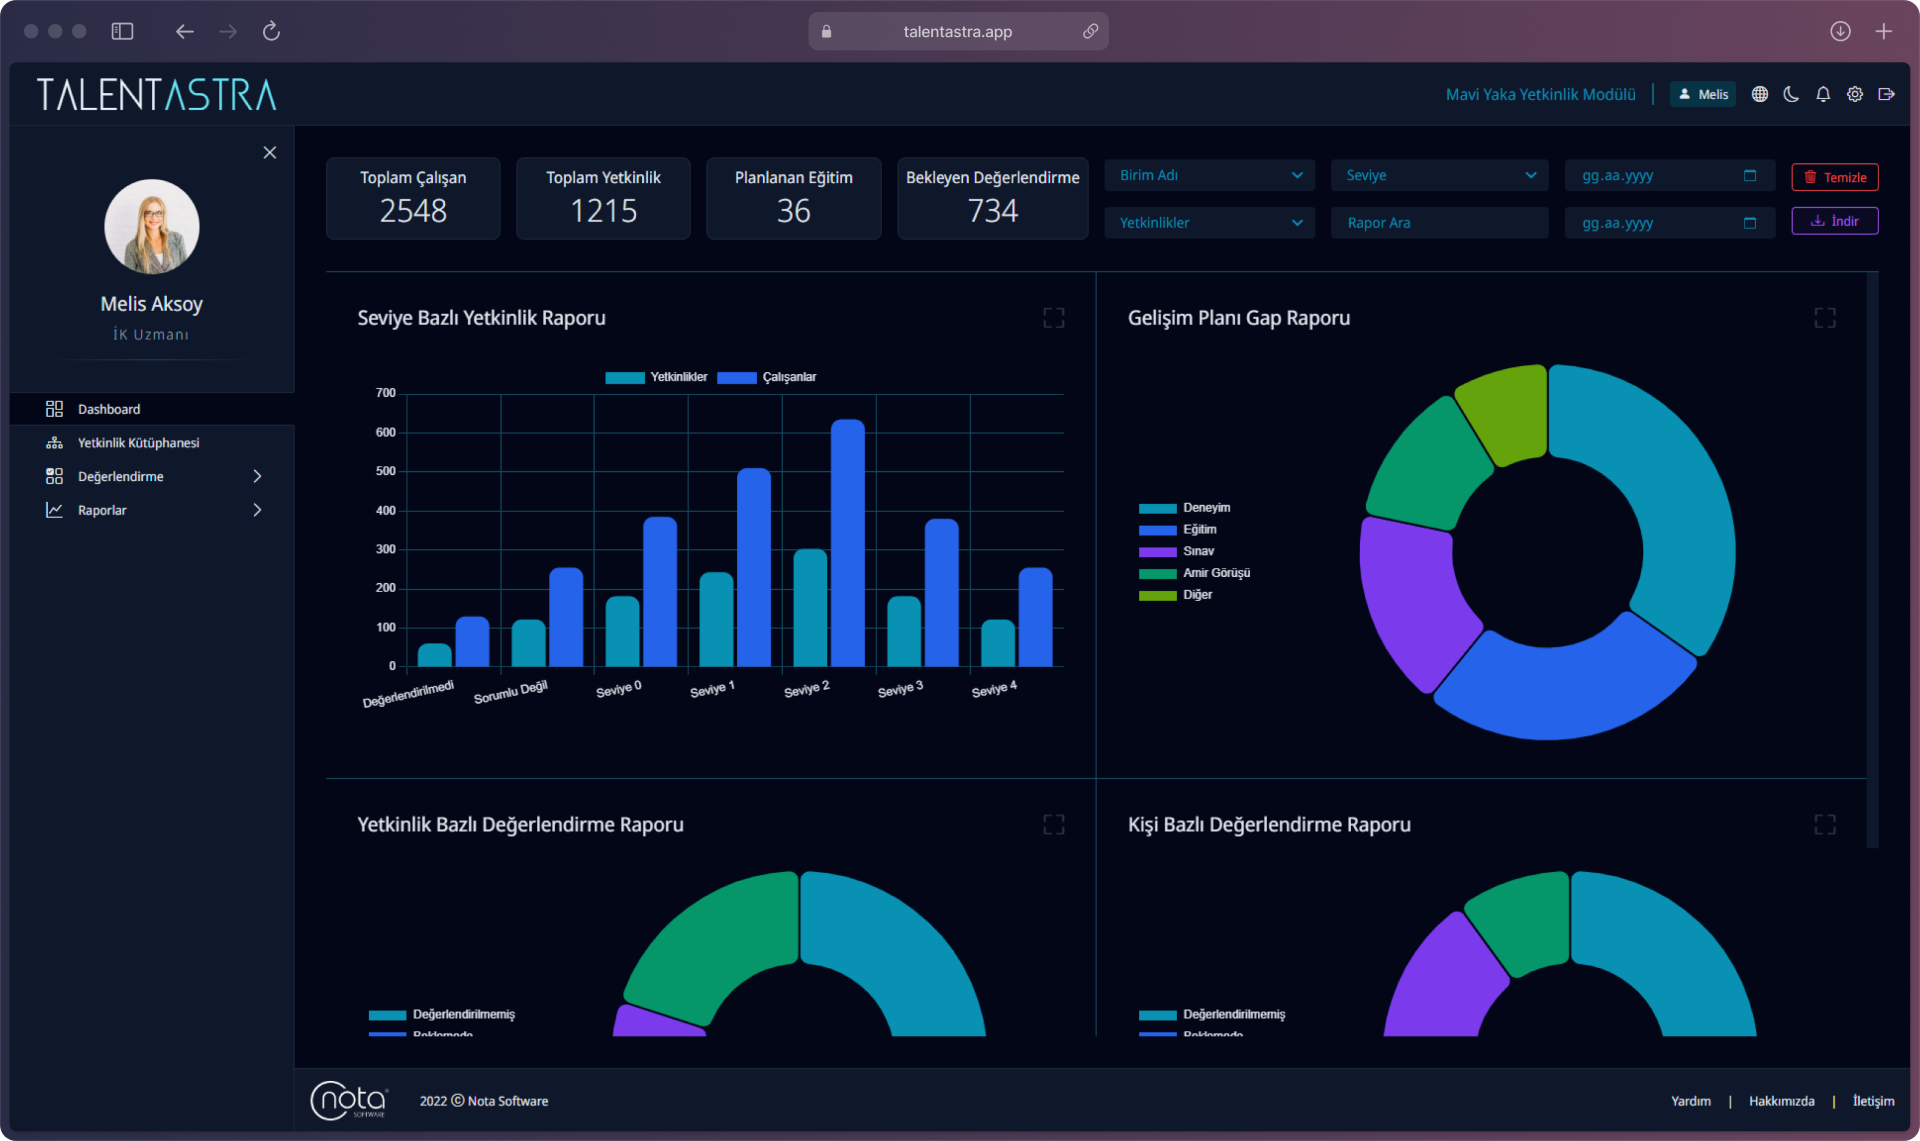Open the Birim Adı dropdown
The height and width of the screenshot is (1141, 1920).
tap(1209, 175)
